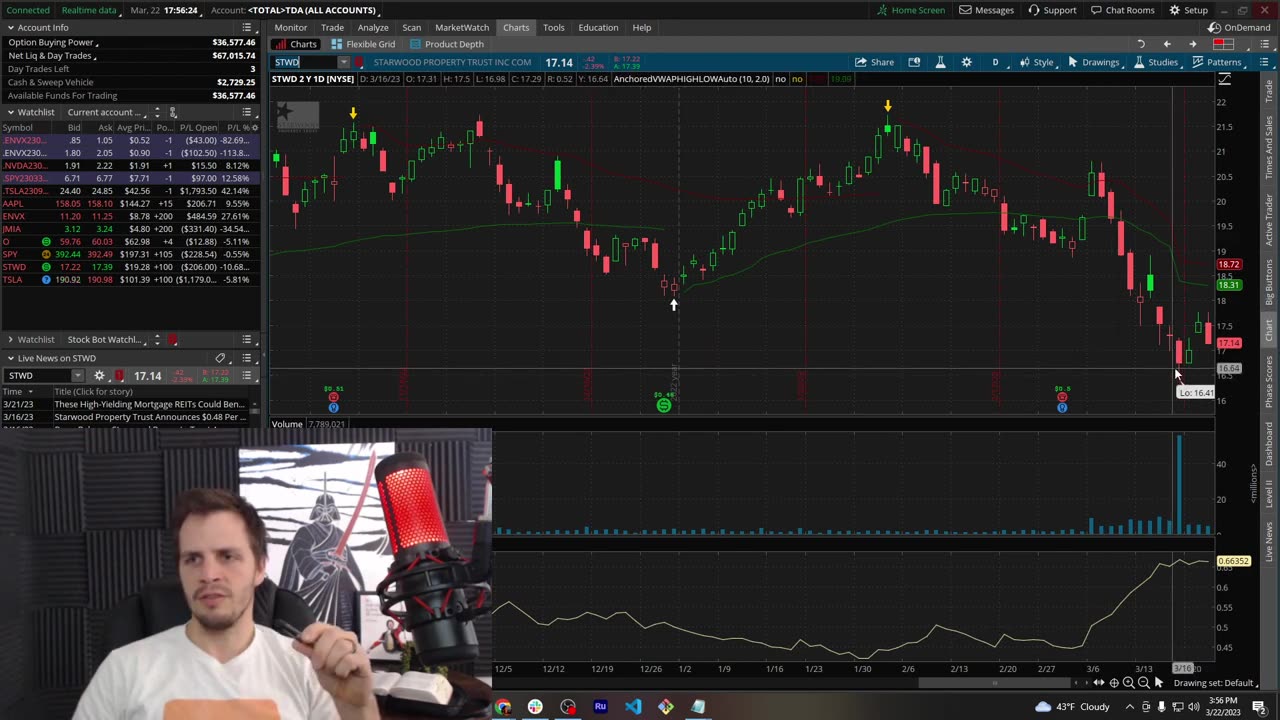This screenshot has height=720, width=1280.
Task: Open the watchlist column settings gear
Action: click(x=255, y=127)
